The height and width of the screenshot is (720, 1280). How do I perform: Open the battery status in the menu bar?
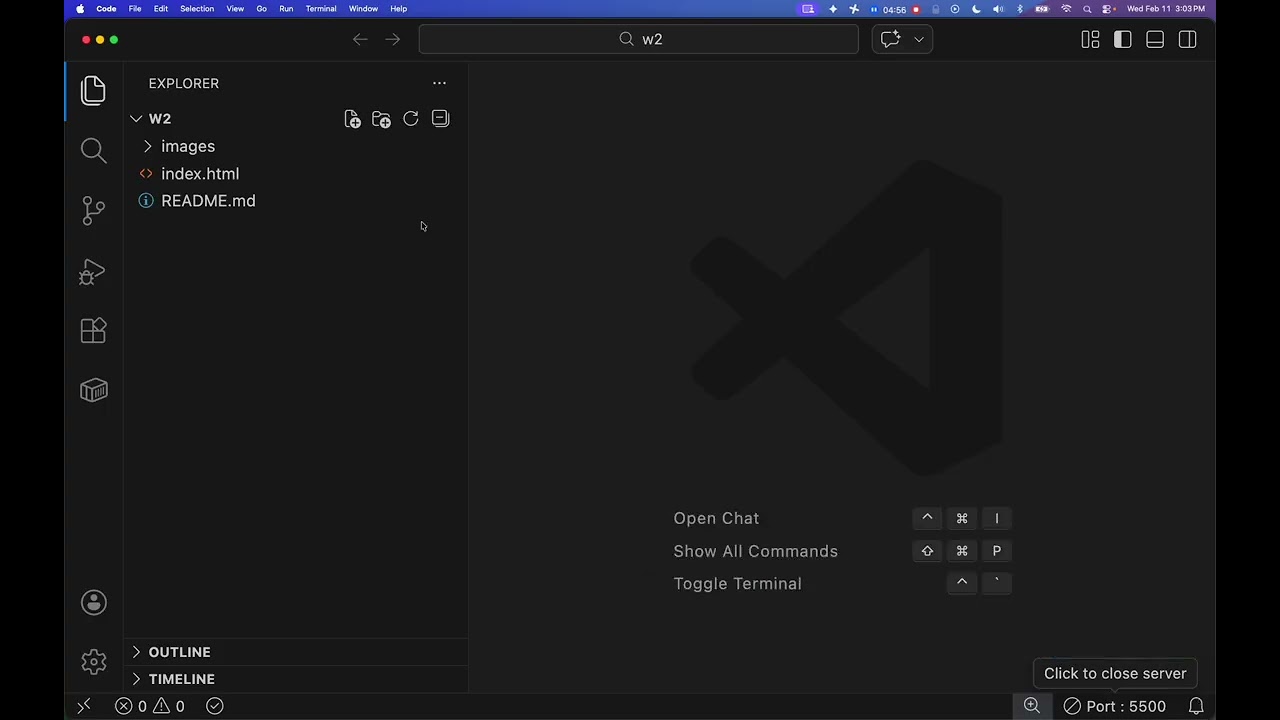tap(1042, 9)
